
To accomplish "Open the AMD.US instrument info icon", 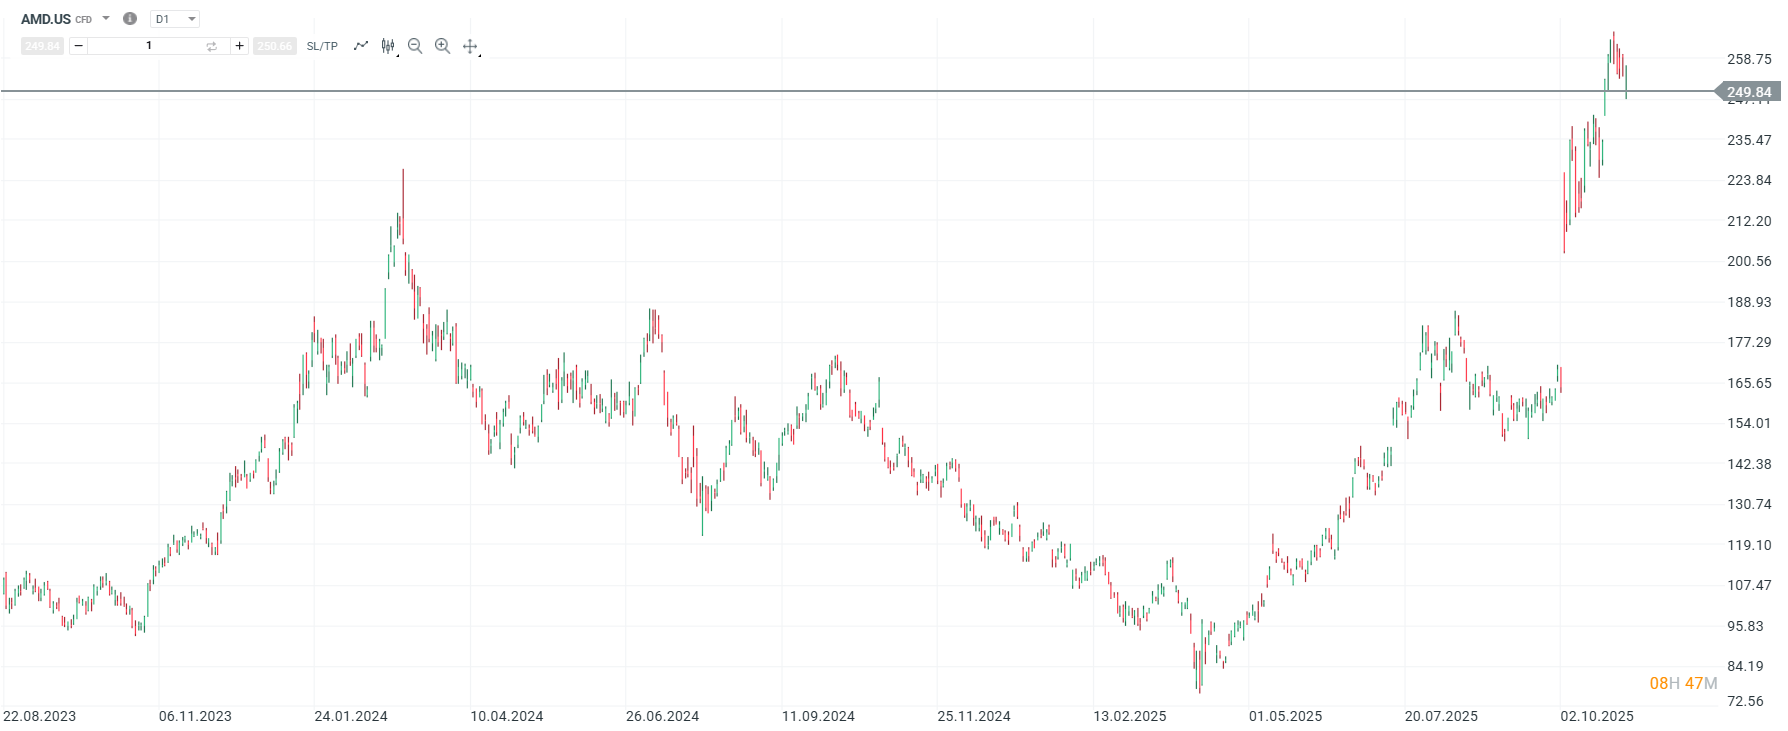I will click(x=130, y=18).
